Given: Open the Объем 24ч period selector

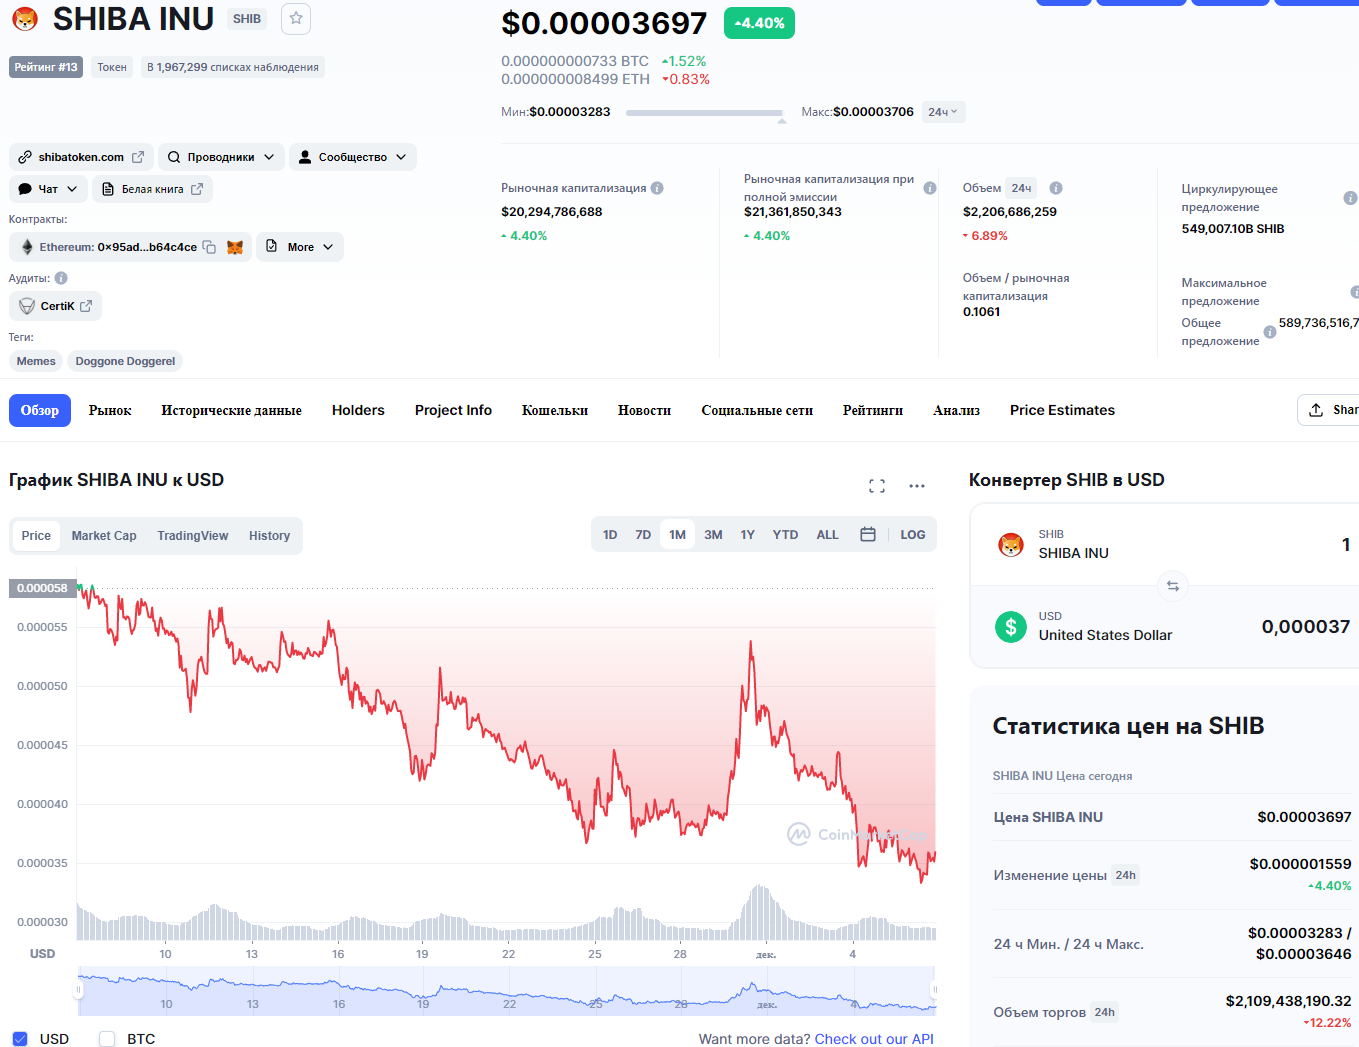Looking at the screenshot, I should 1021,188.
